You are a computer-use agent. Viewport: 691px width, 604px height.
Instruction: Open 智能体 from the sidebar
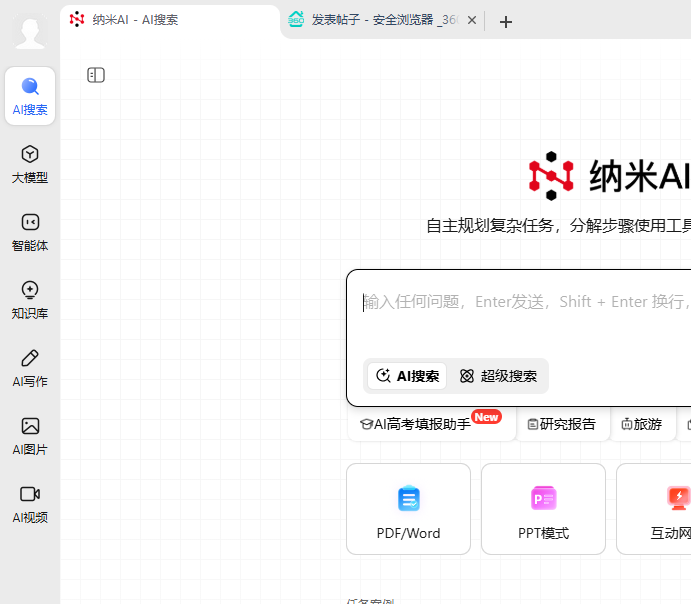coord(30,232)
